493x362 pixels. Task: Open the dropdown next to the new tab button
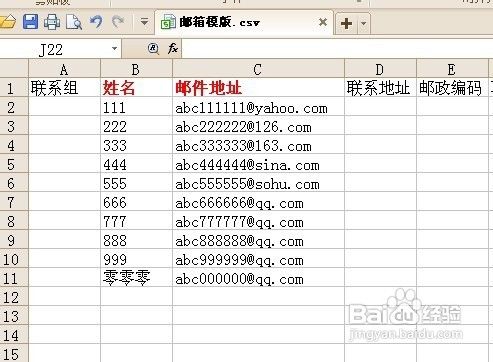[364, 23]
